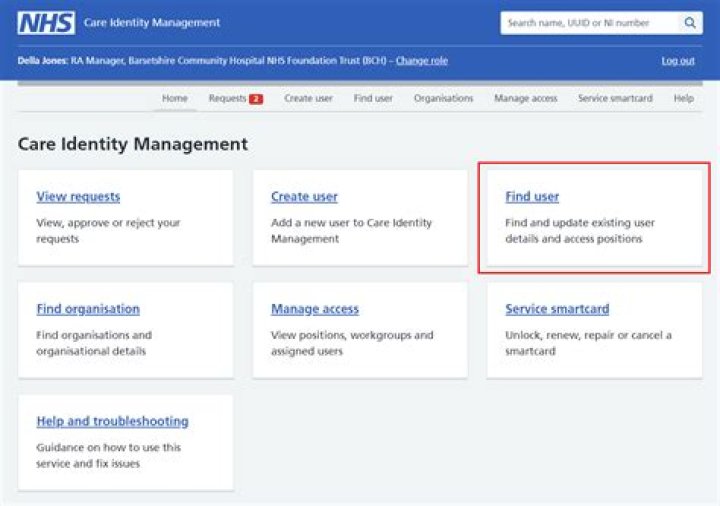Open the Create user nav tab
This screenshot has width=720, height=506.
coord(308,98)
